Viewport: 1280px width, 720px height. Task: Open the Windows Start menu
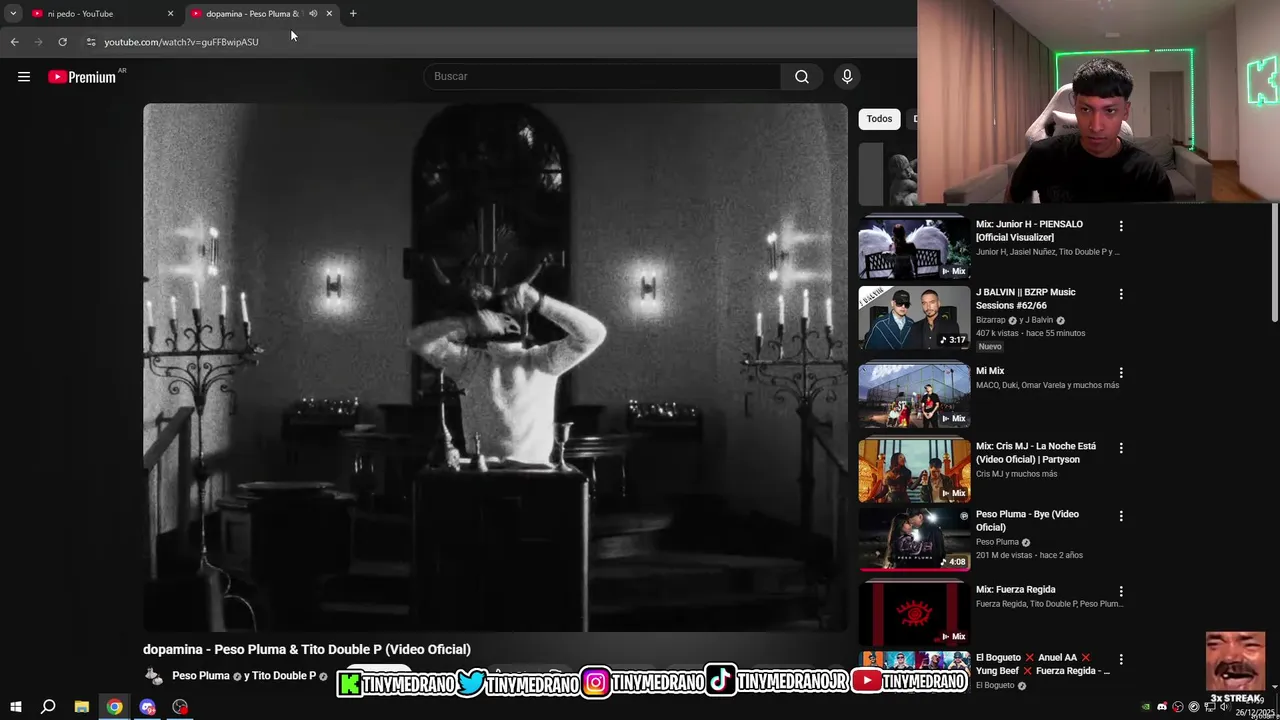click(x=15, y=707)
